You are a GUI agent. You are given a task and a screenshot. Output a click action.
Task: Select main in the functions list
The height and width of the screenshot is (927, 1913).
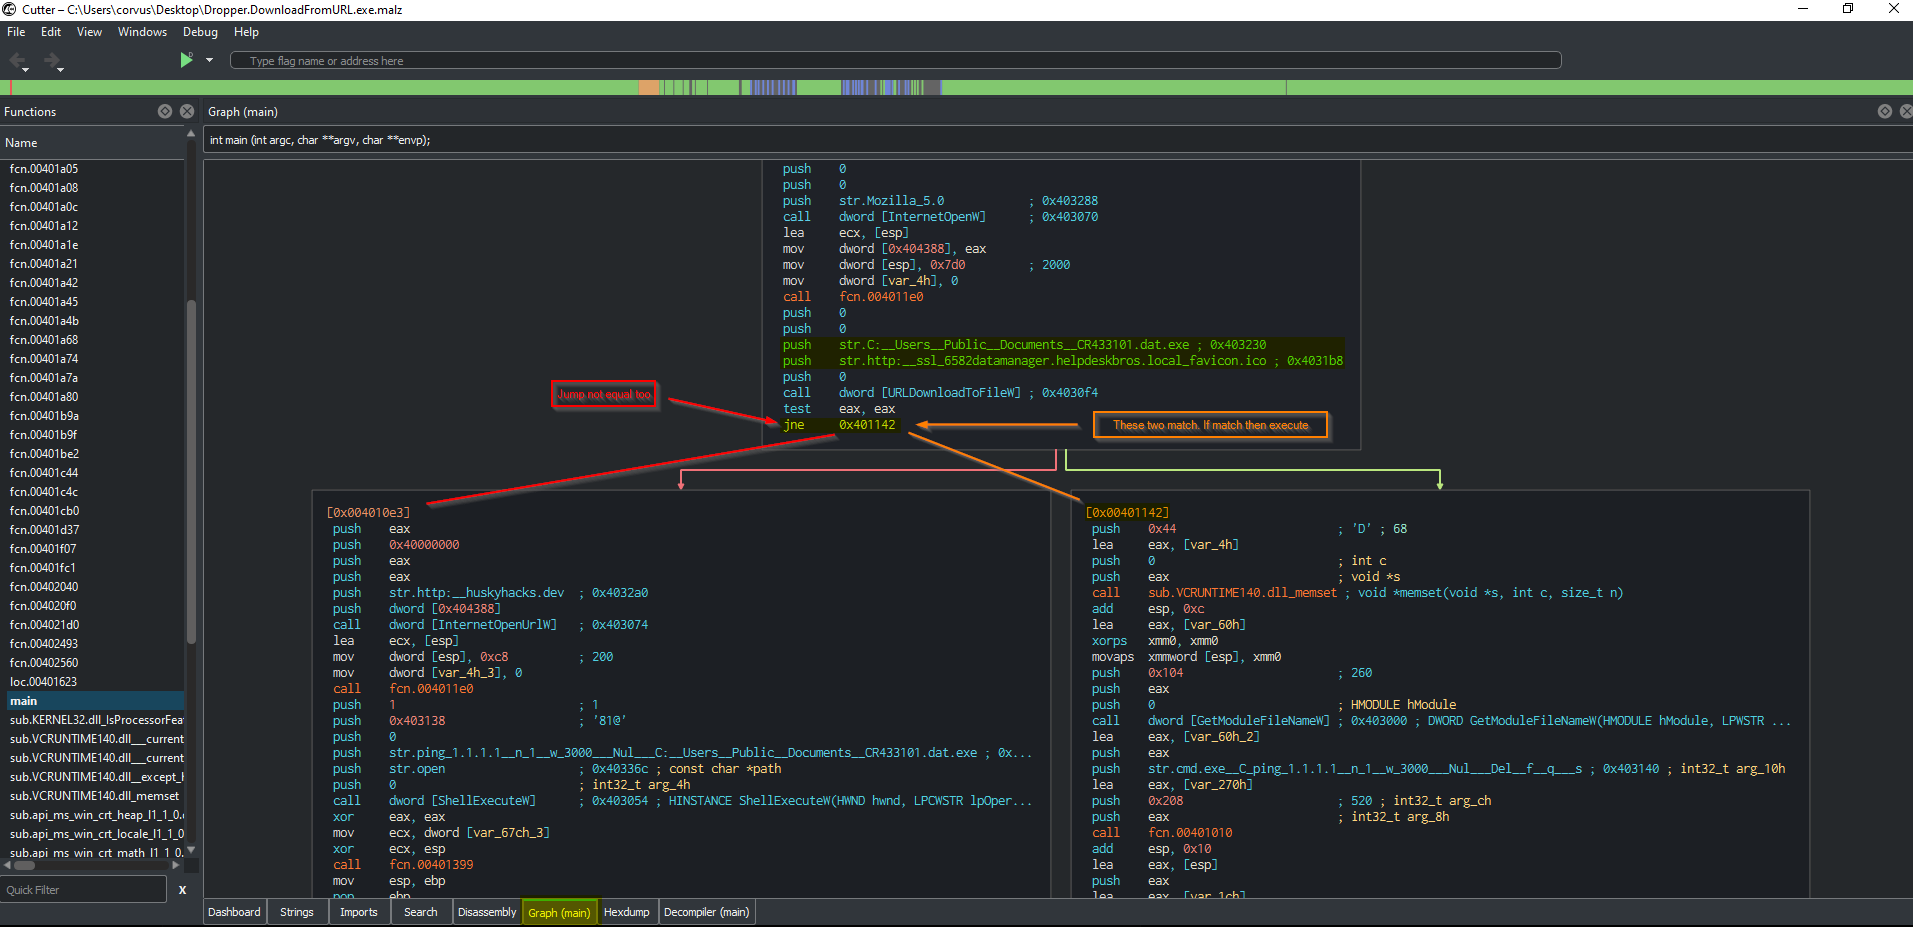point(95,701)
